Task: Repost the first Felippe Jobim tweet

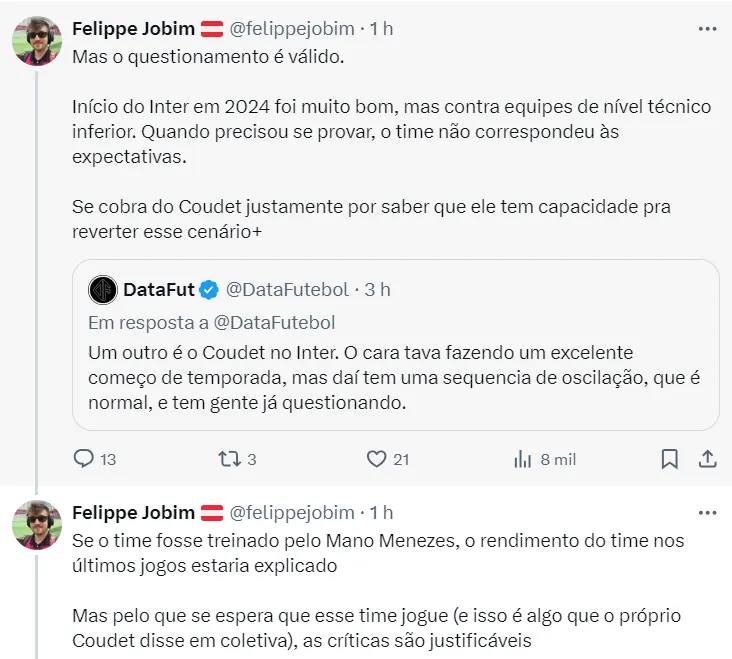Action: (227, 459)
